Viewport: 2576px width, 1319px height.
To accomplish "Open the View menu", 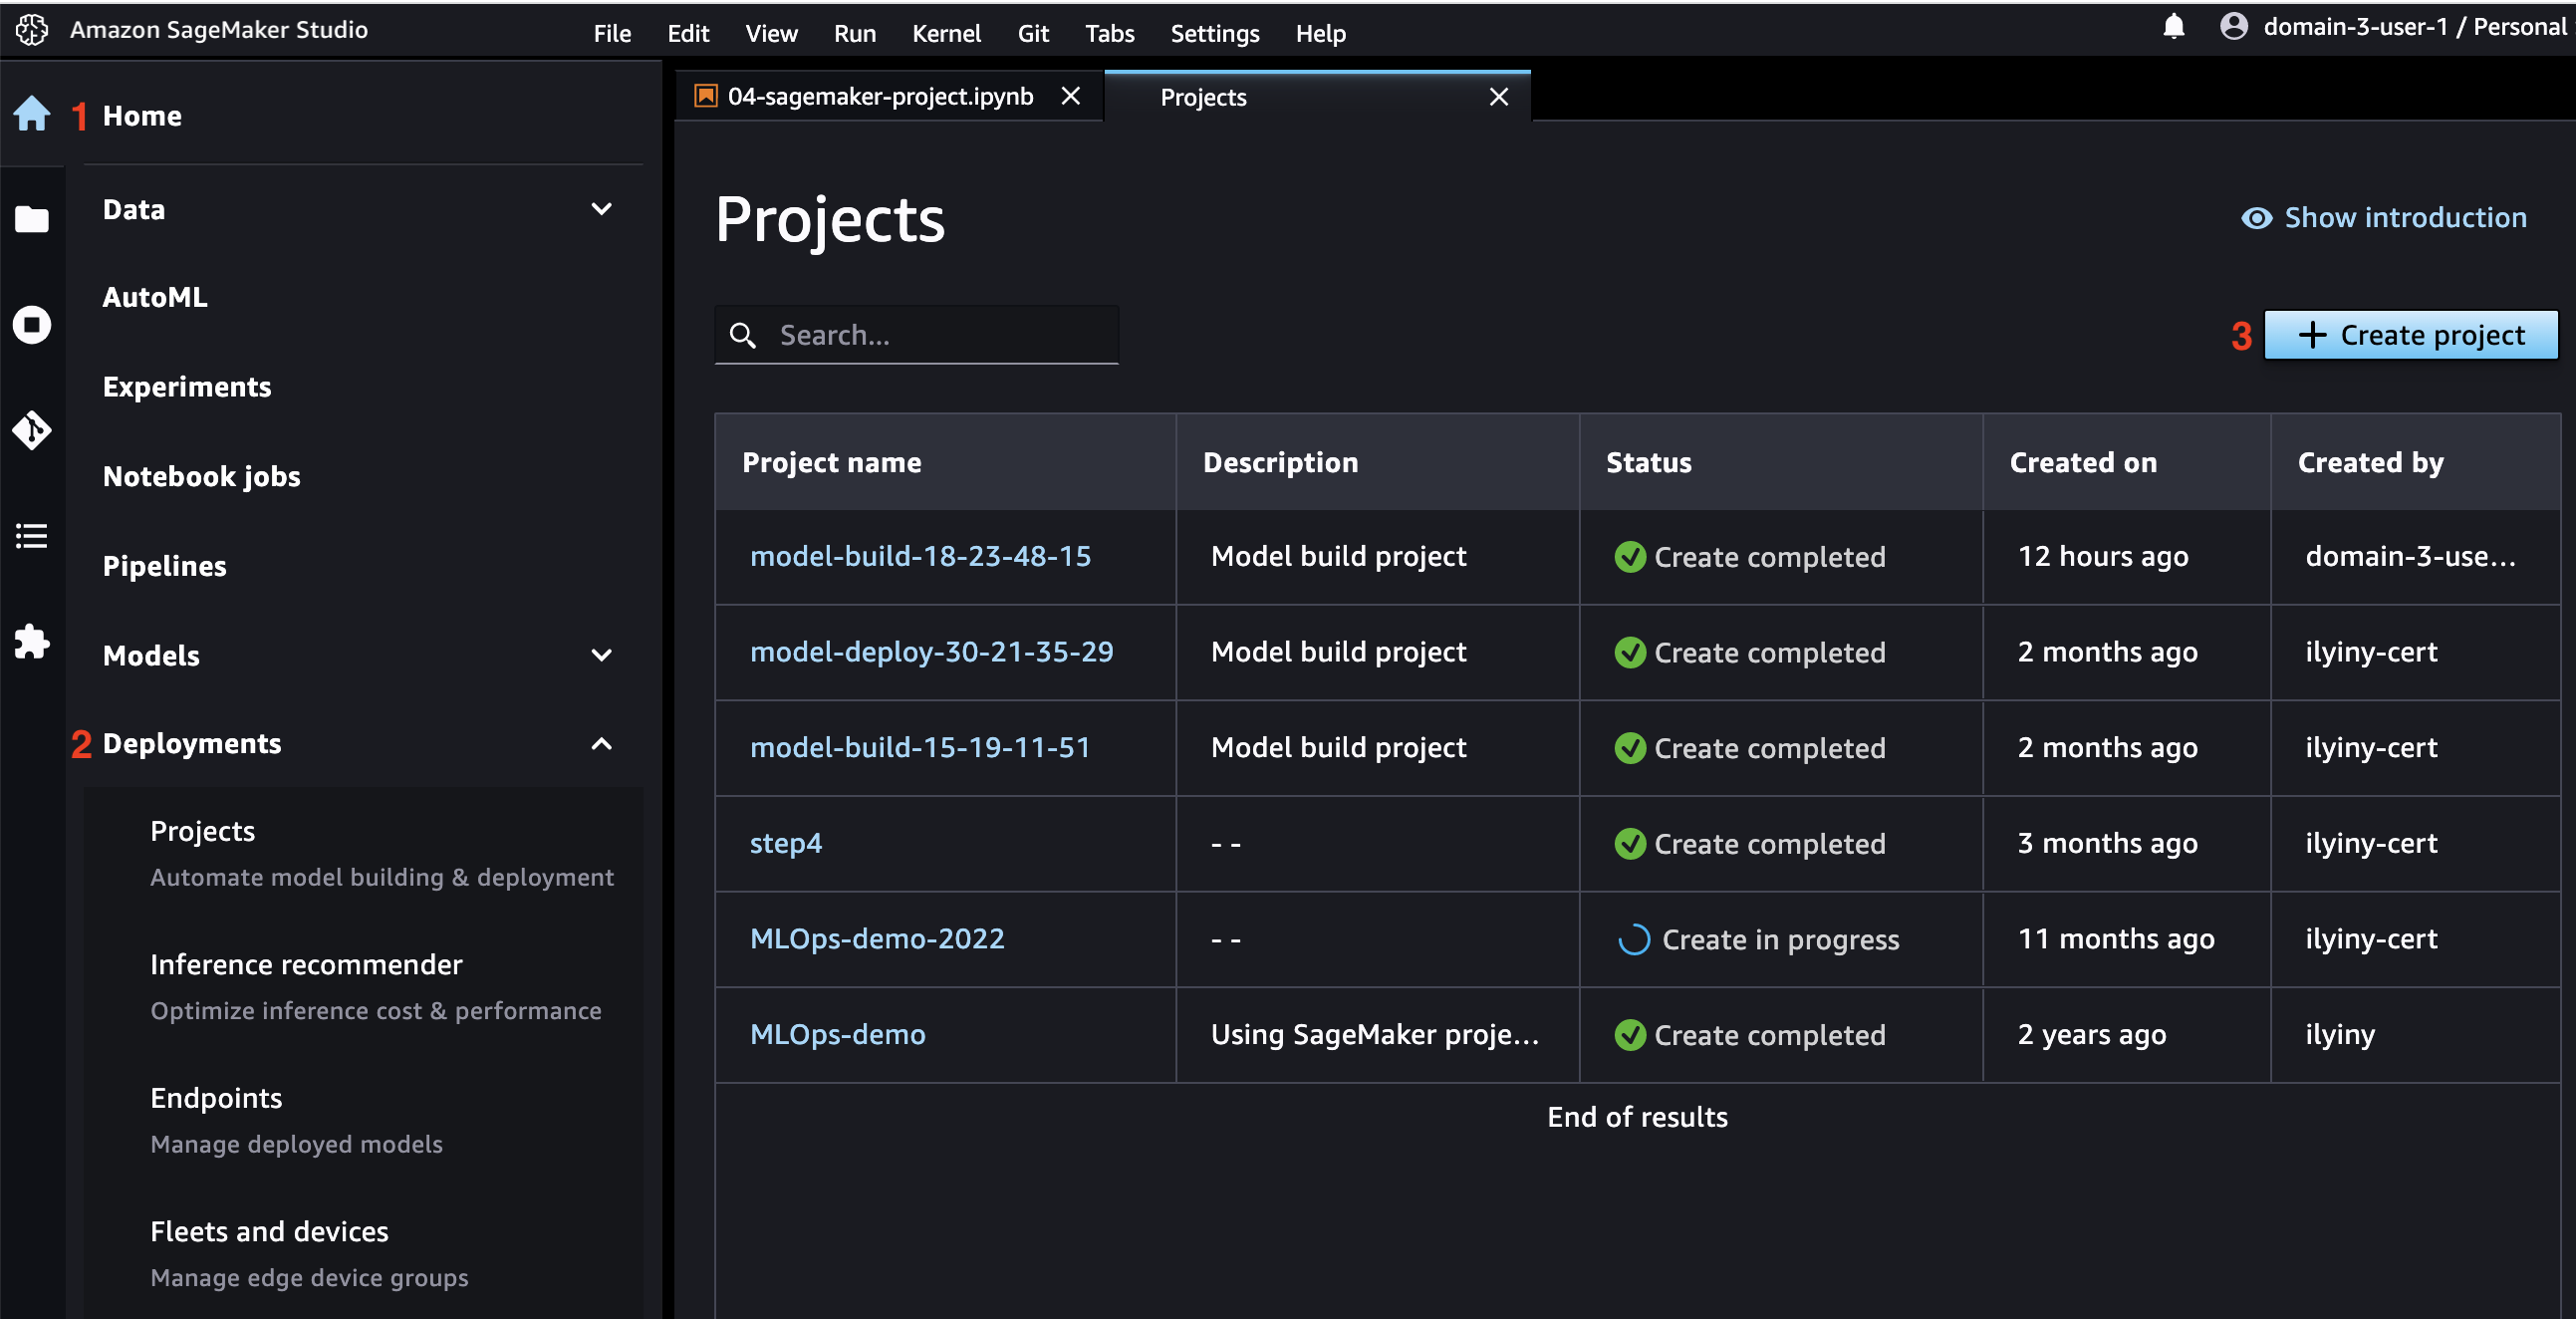I will 771,33.
